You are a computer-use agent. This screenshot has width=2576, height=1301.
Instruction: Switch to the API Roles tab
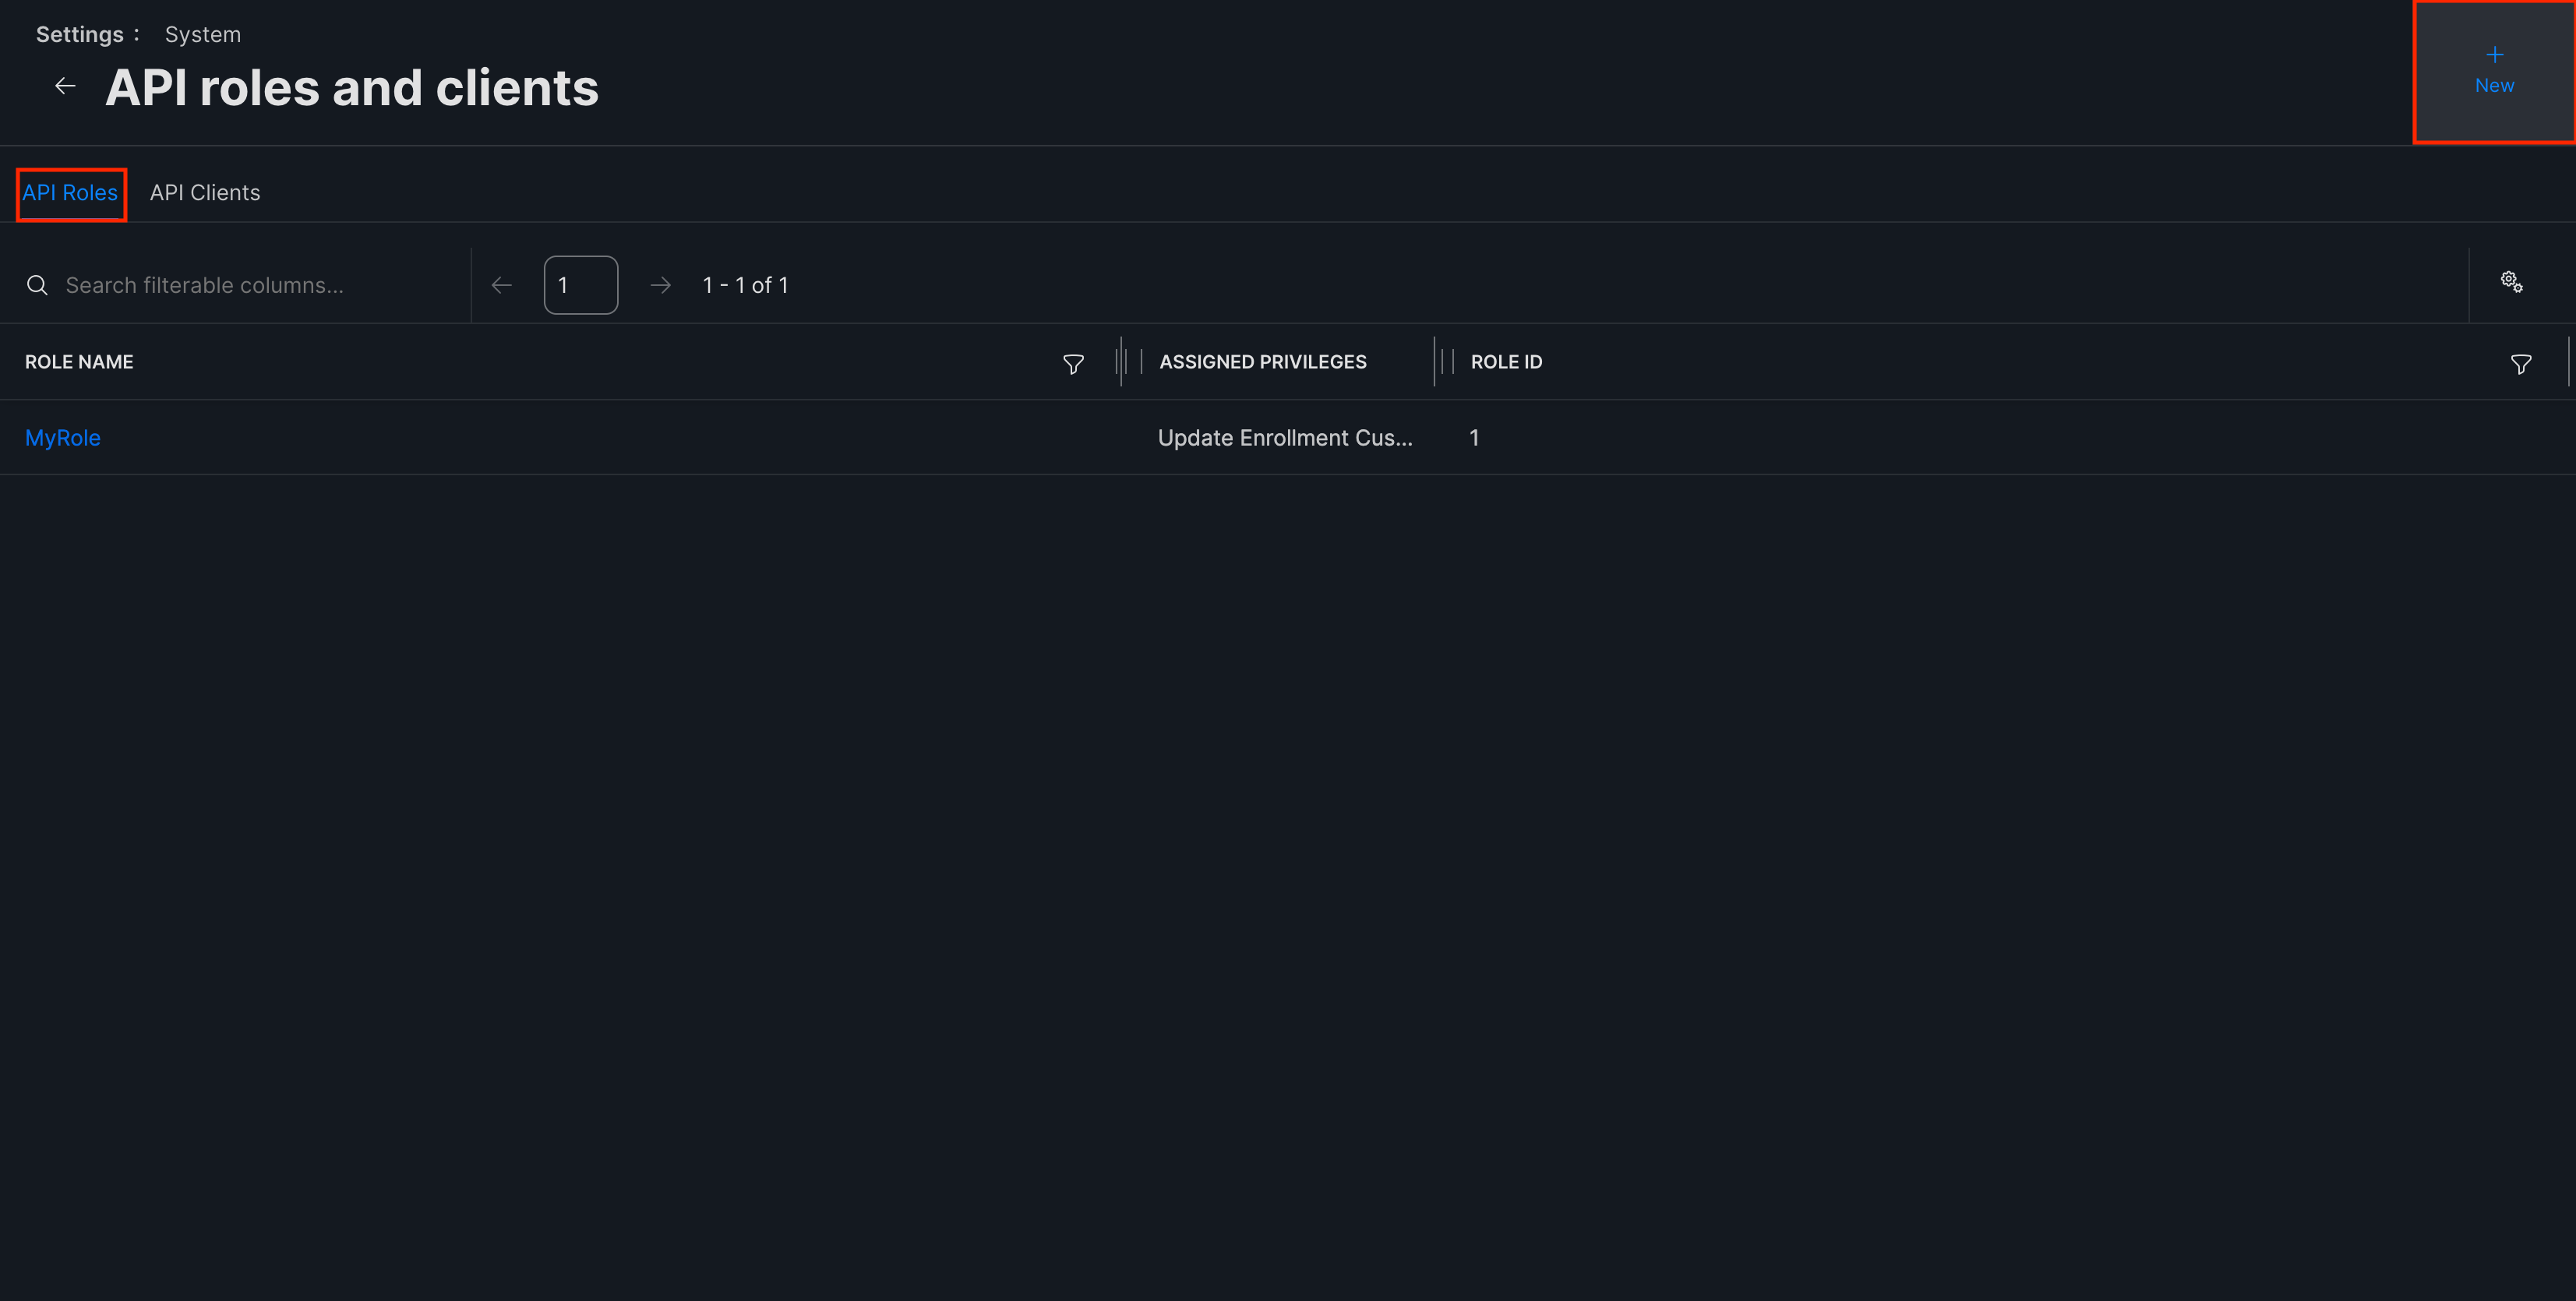pos(70,193)
